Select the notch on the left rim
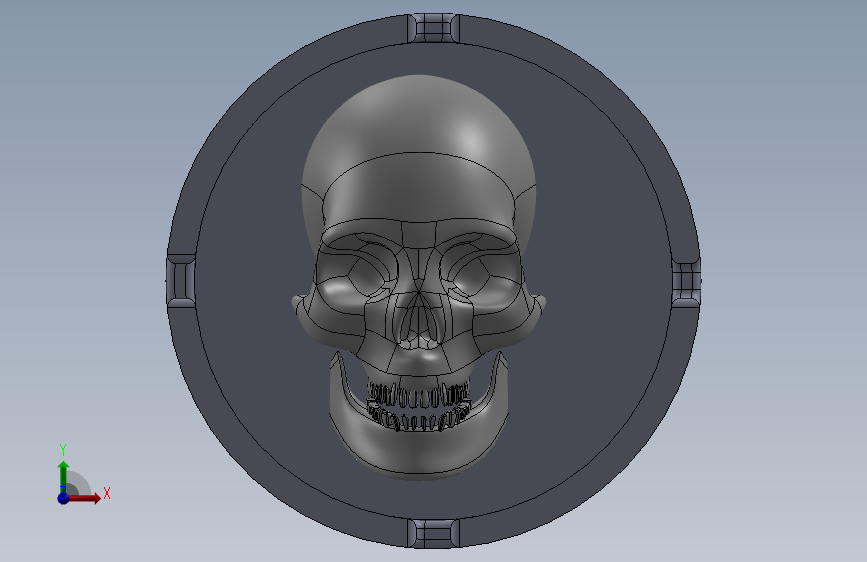 point(181,281)
